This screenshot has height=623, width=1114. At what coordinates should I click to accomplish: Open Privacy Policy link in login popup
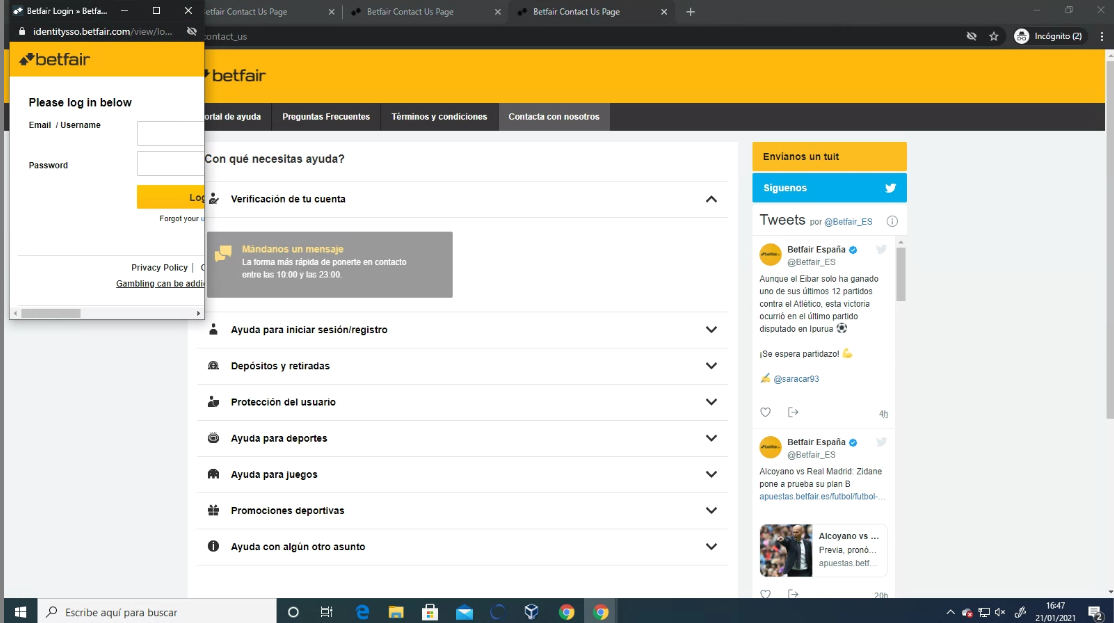coord(159,268)
